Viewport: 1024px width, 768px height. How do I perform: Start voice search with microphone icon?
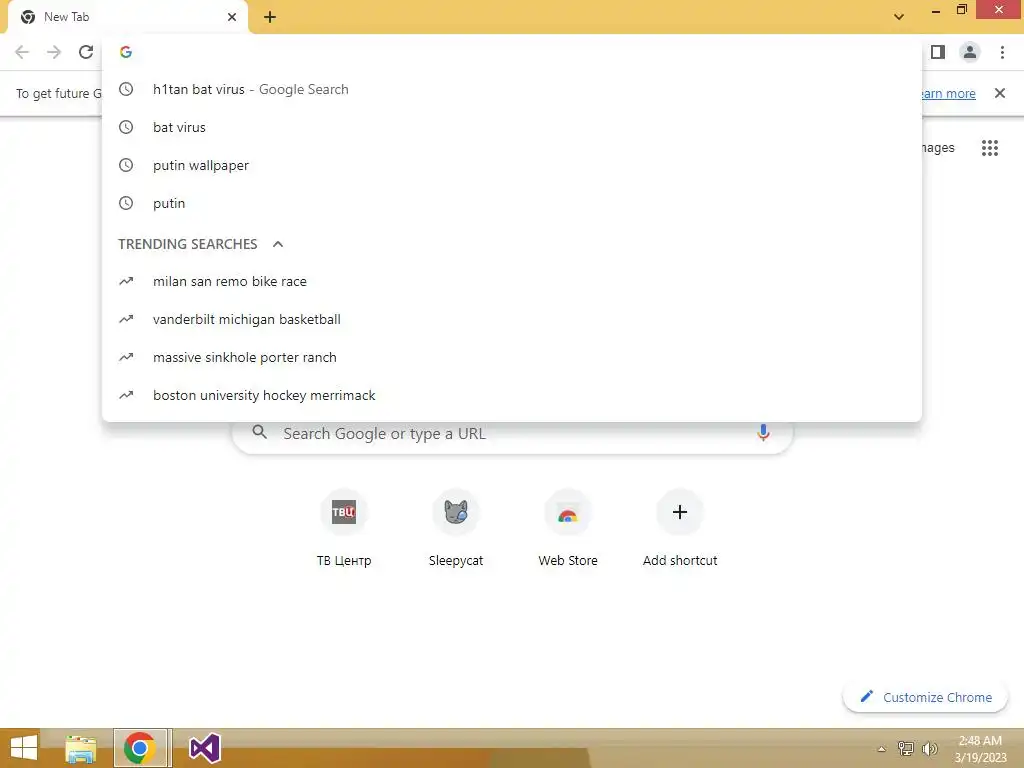tap(763, 432)
